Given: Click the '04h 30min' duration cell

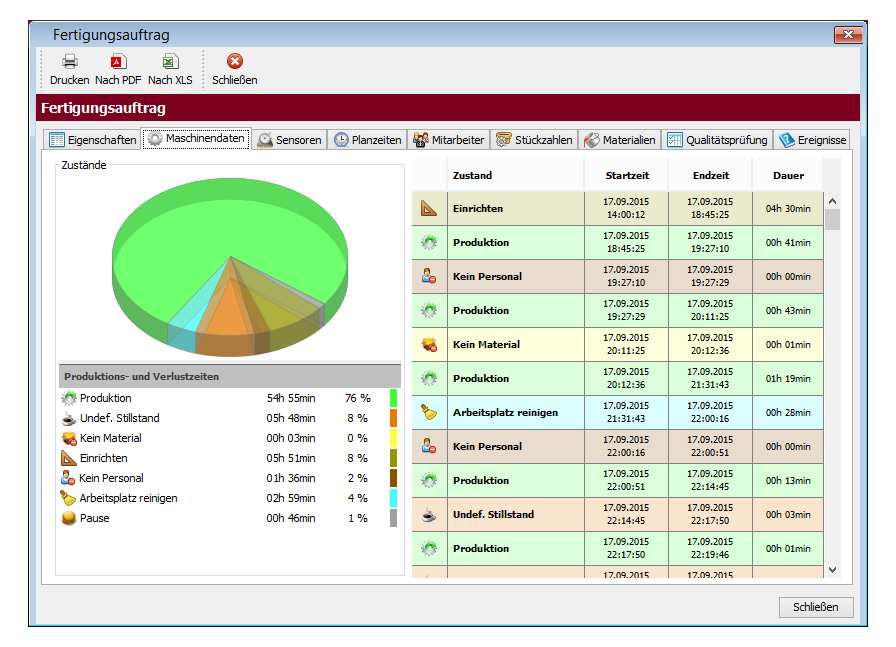Looking at the screenshot, I should 788,209.
